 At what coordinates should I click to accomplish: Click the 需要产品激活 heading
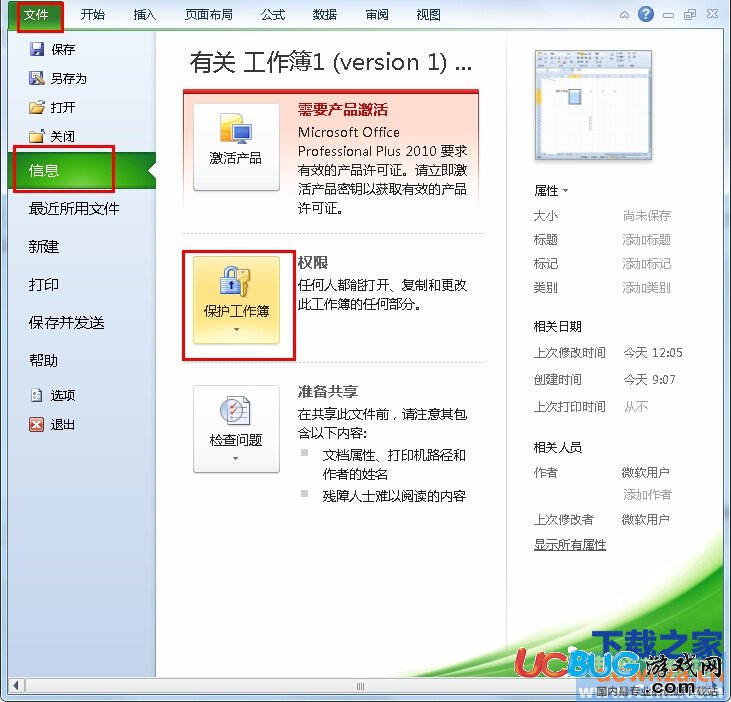tap(343, 110)
